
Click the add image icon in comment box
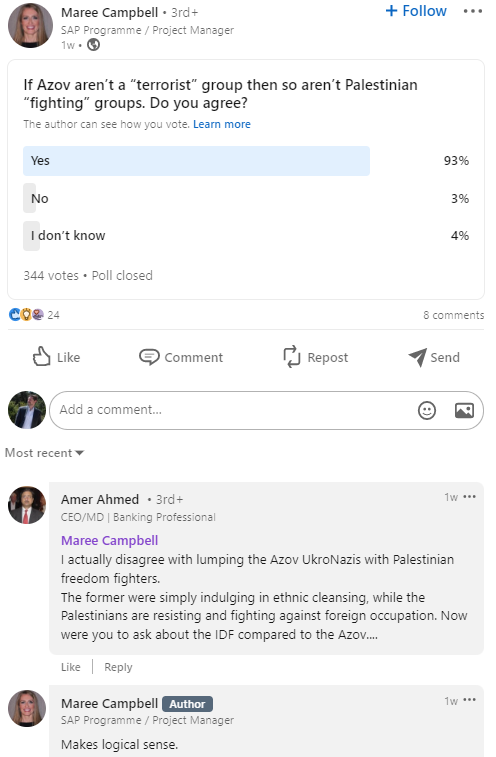click(x=464, y=410)
